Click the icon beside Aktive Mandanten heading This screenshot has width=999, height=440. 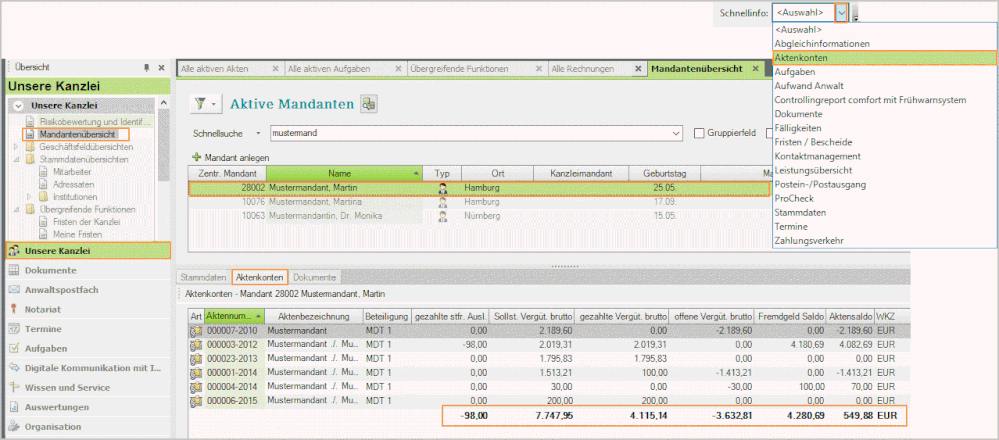(x=368, y=104)
